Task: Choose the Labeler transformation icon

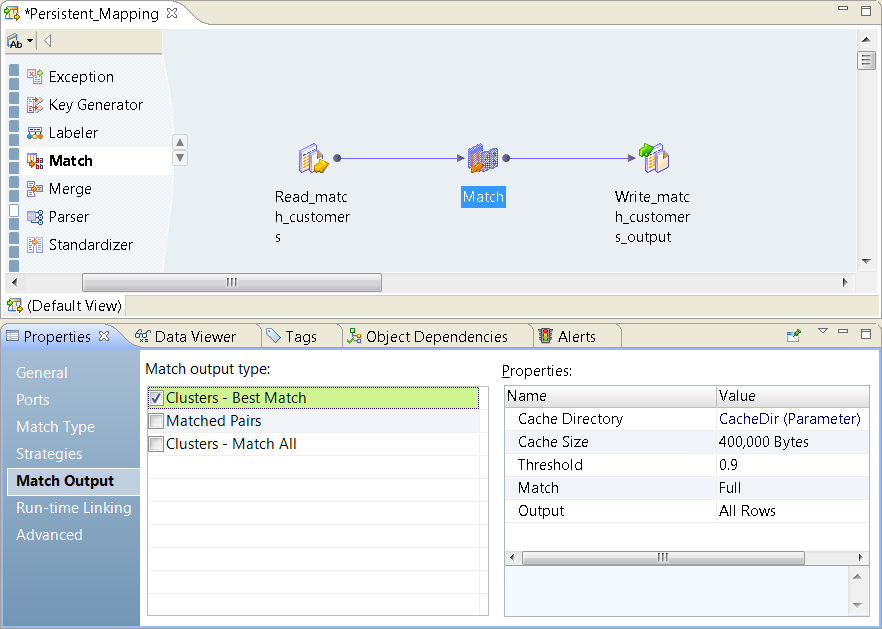Action: click(35, 133)
